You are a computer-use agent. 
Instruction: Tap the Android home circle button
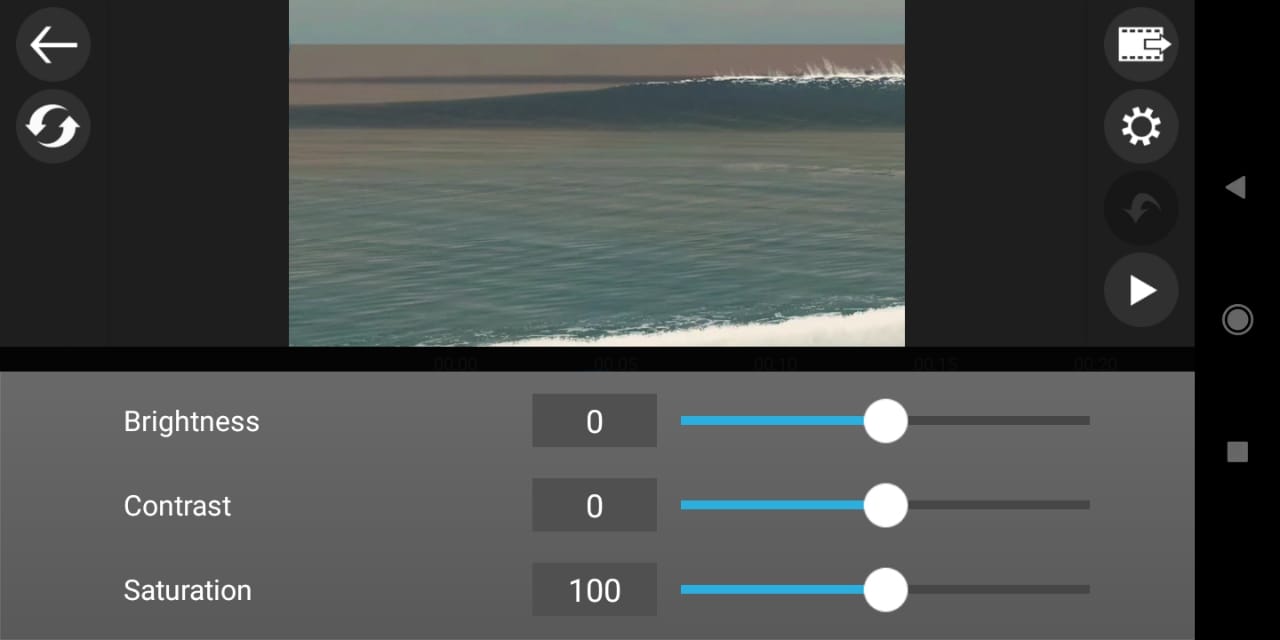click(x=1237, y=319)
